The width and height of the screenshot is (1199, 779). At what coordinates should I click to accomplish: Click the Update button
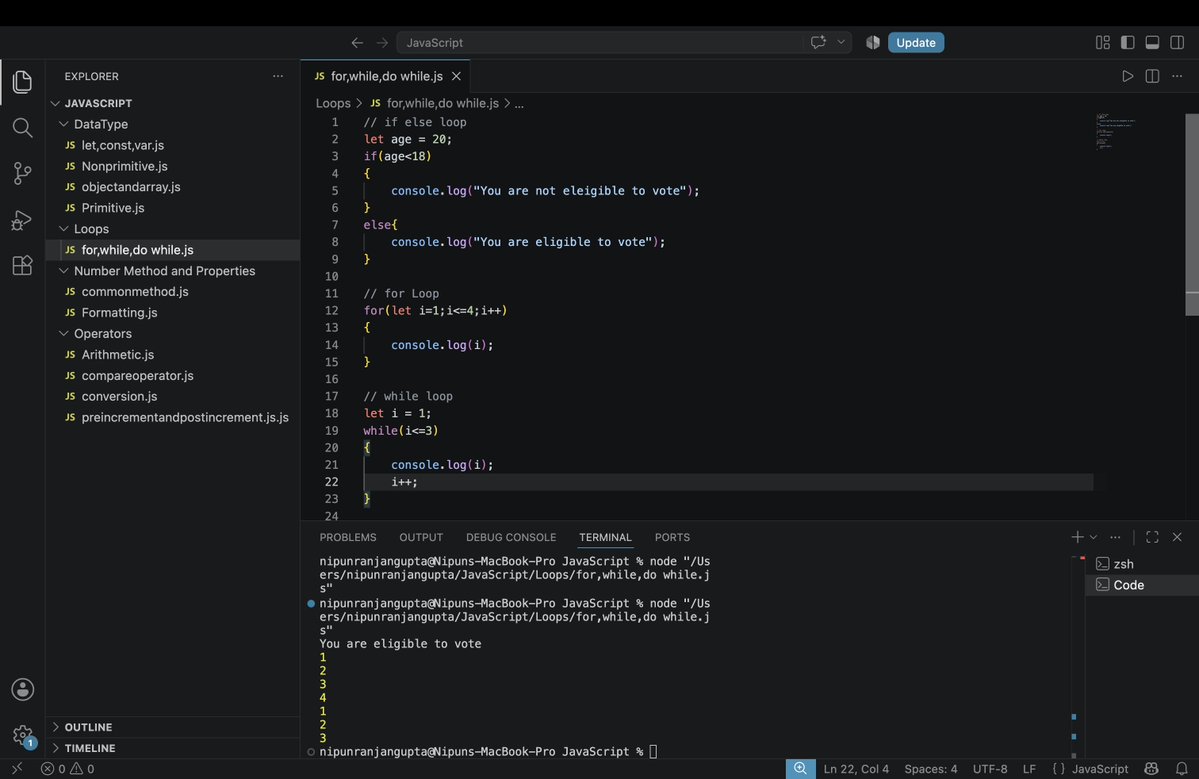coord(915,43)
